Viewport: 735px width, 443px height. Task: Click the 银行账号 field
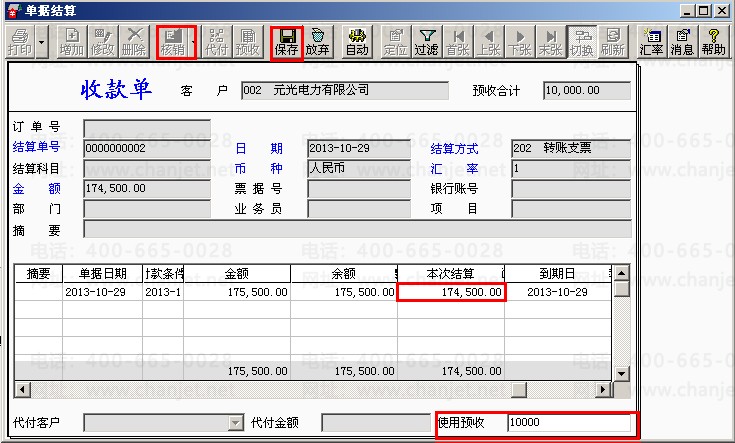[x=571, y=188]
